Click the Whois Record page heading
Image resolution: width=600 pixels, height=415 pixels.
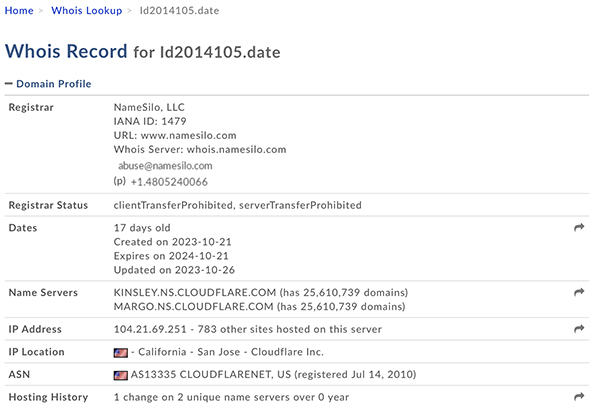(x=66, y=51)
